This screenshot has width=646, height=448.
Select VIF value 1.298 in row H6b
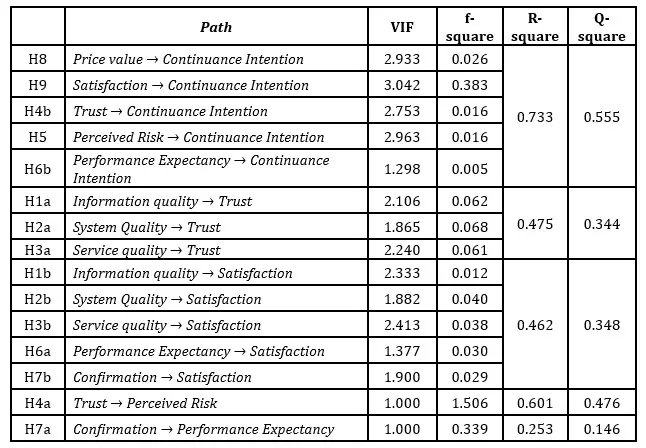click(401, 169)
